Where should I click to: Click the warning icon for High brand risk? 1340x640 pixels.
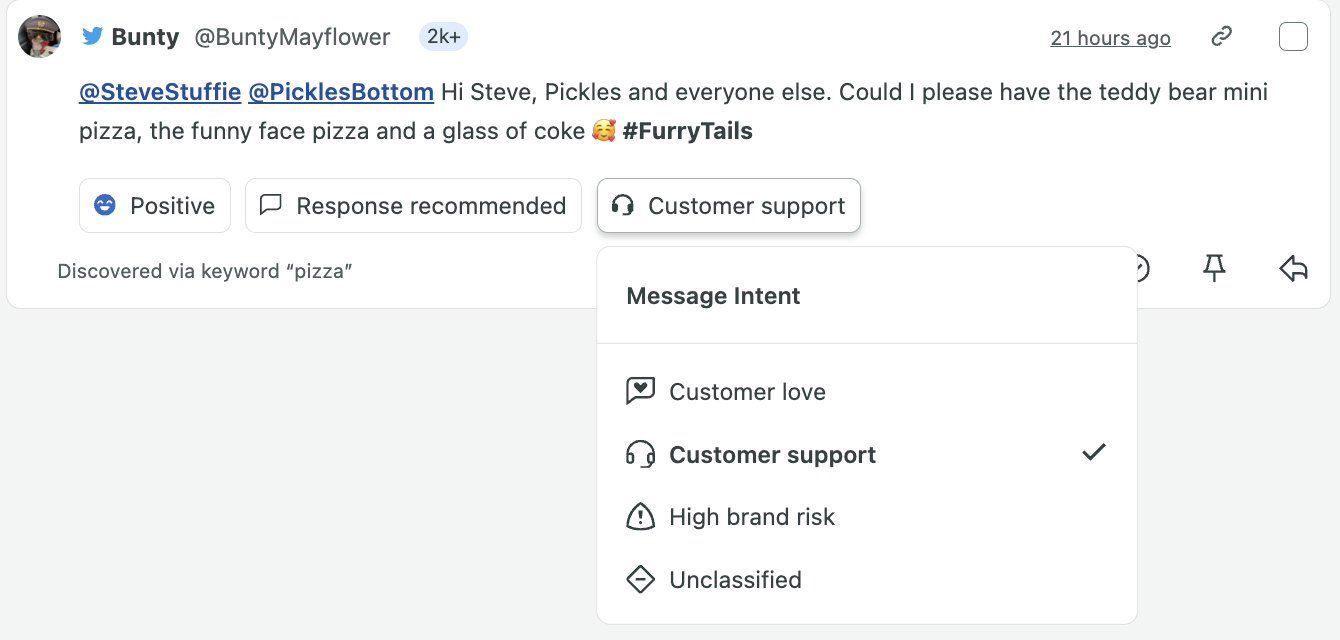[640, 517]
